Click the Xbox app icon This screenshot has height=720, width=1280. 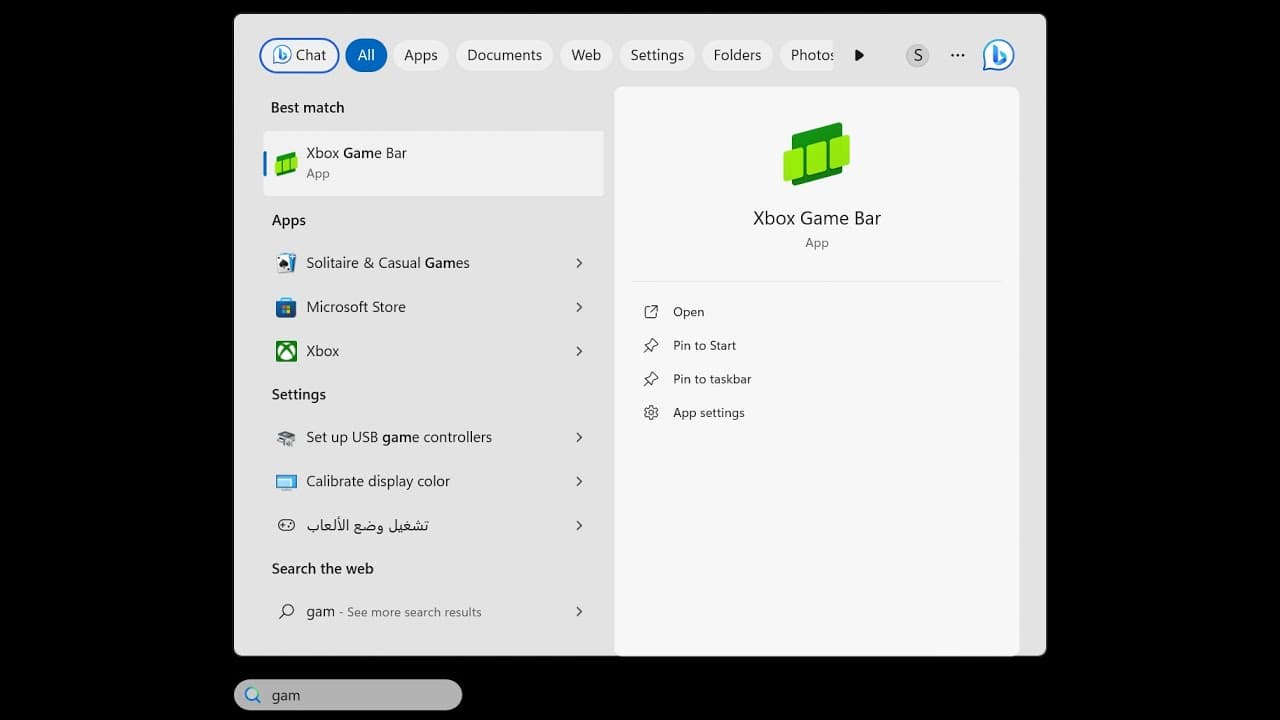[286, 351]
